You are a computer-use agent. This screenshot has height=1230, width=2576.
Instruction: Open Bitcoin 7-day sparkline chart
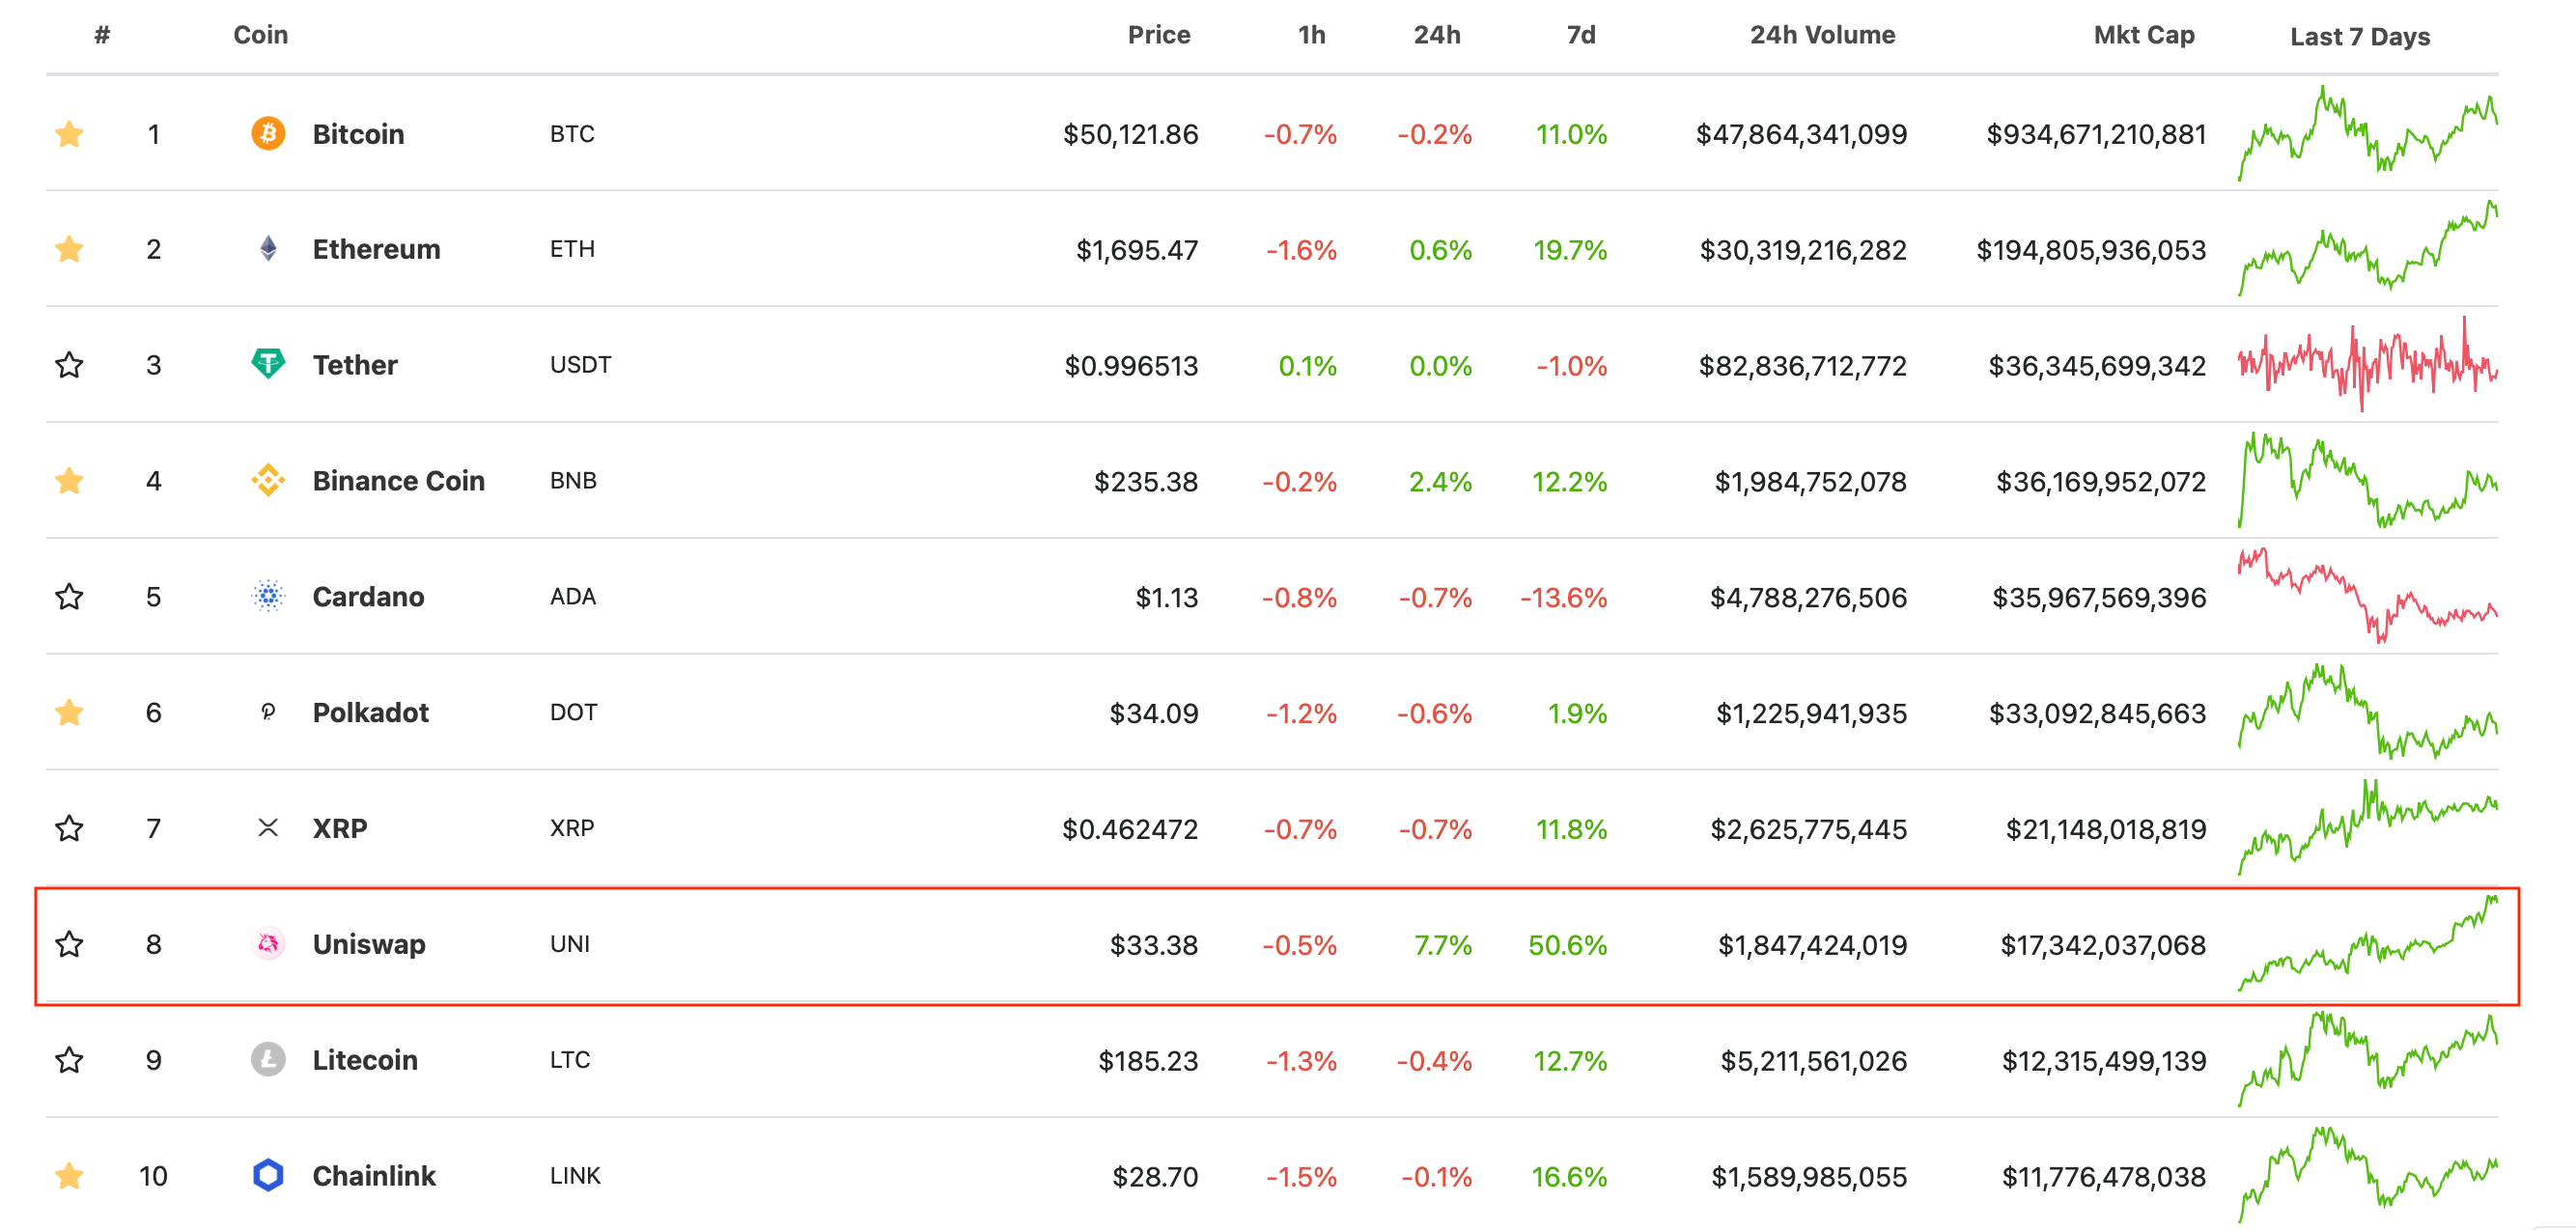pyautogui.click(x=2367, y=133)
